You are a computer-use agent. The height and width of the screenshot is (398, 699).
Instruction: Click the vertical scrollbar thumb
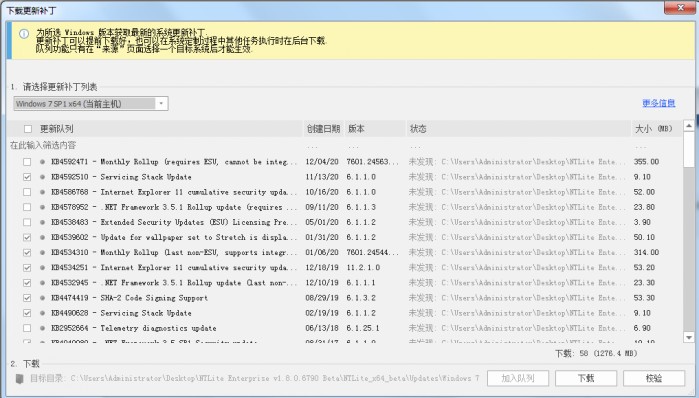point(689,149)
